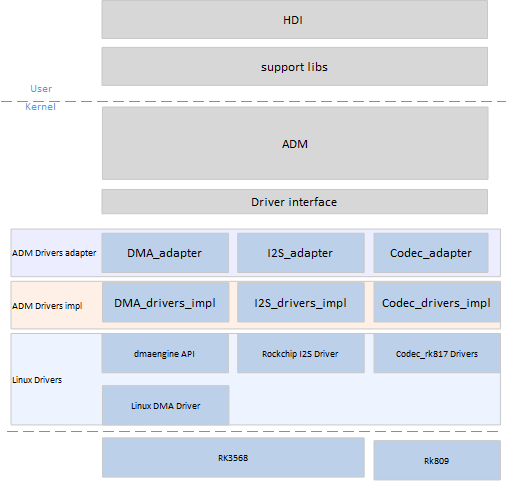506x481 pixels.
Task: Click the I2S_drivers_impl block
Action: (301, 302)
